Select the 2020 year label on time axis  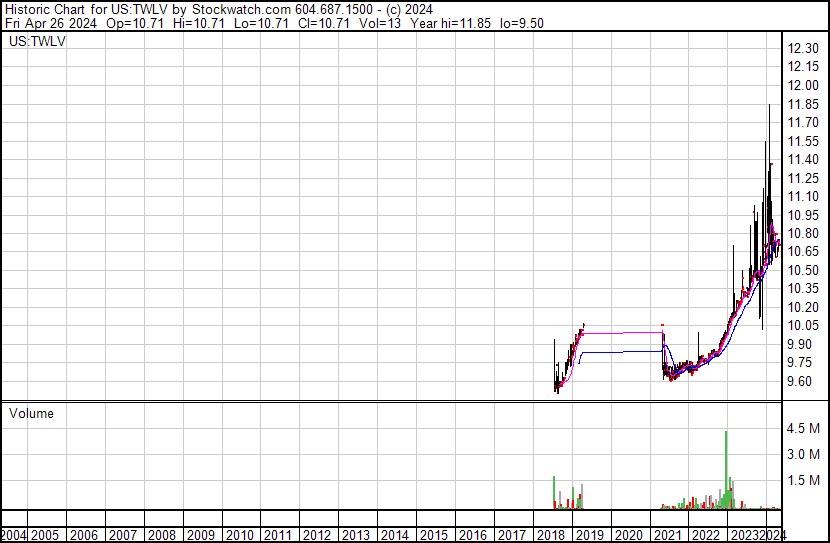click(x=628, y=536)
